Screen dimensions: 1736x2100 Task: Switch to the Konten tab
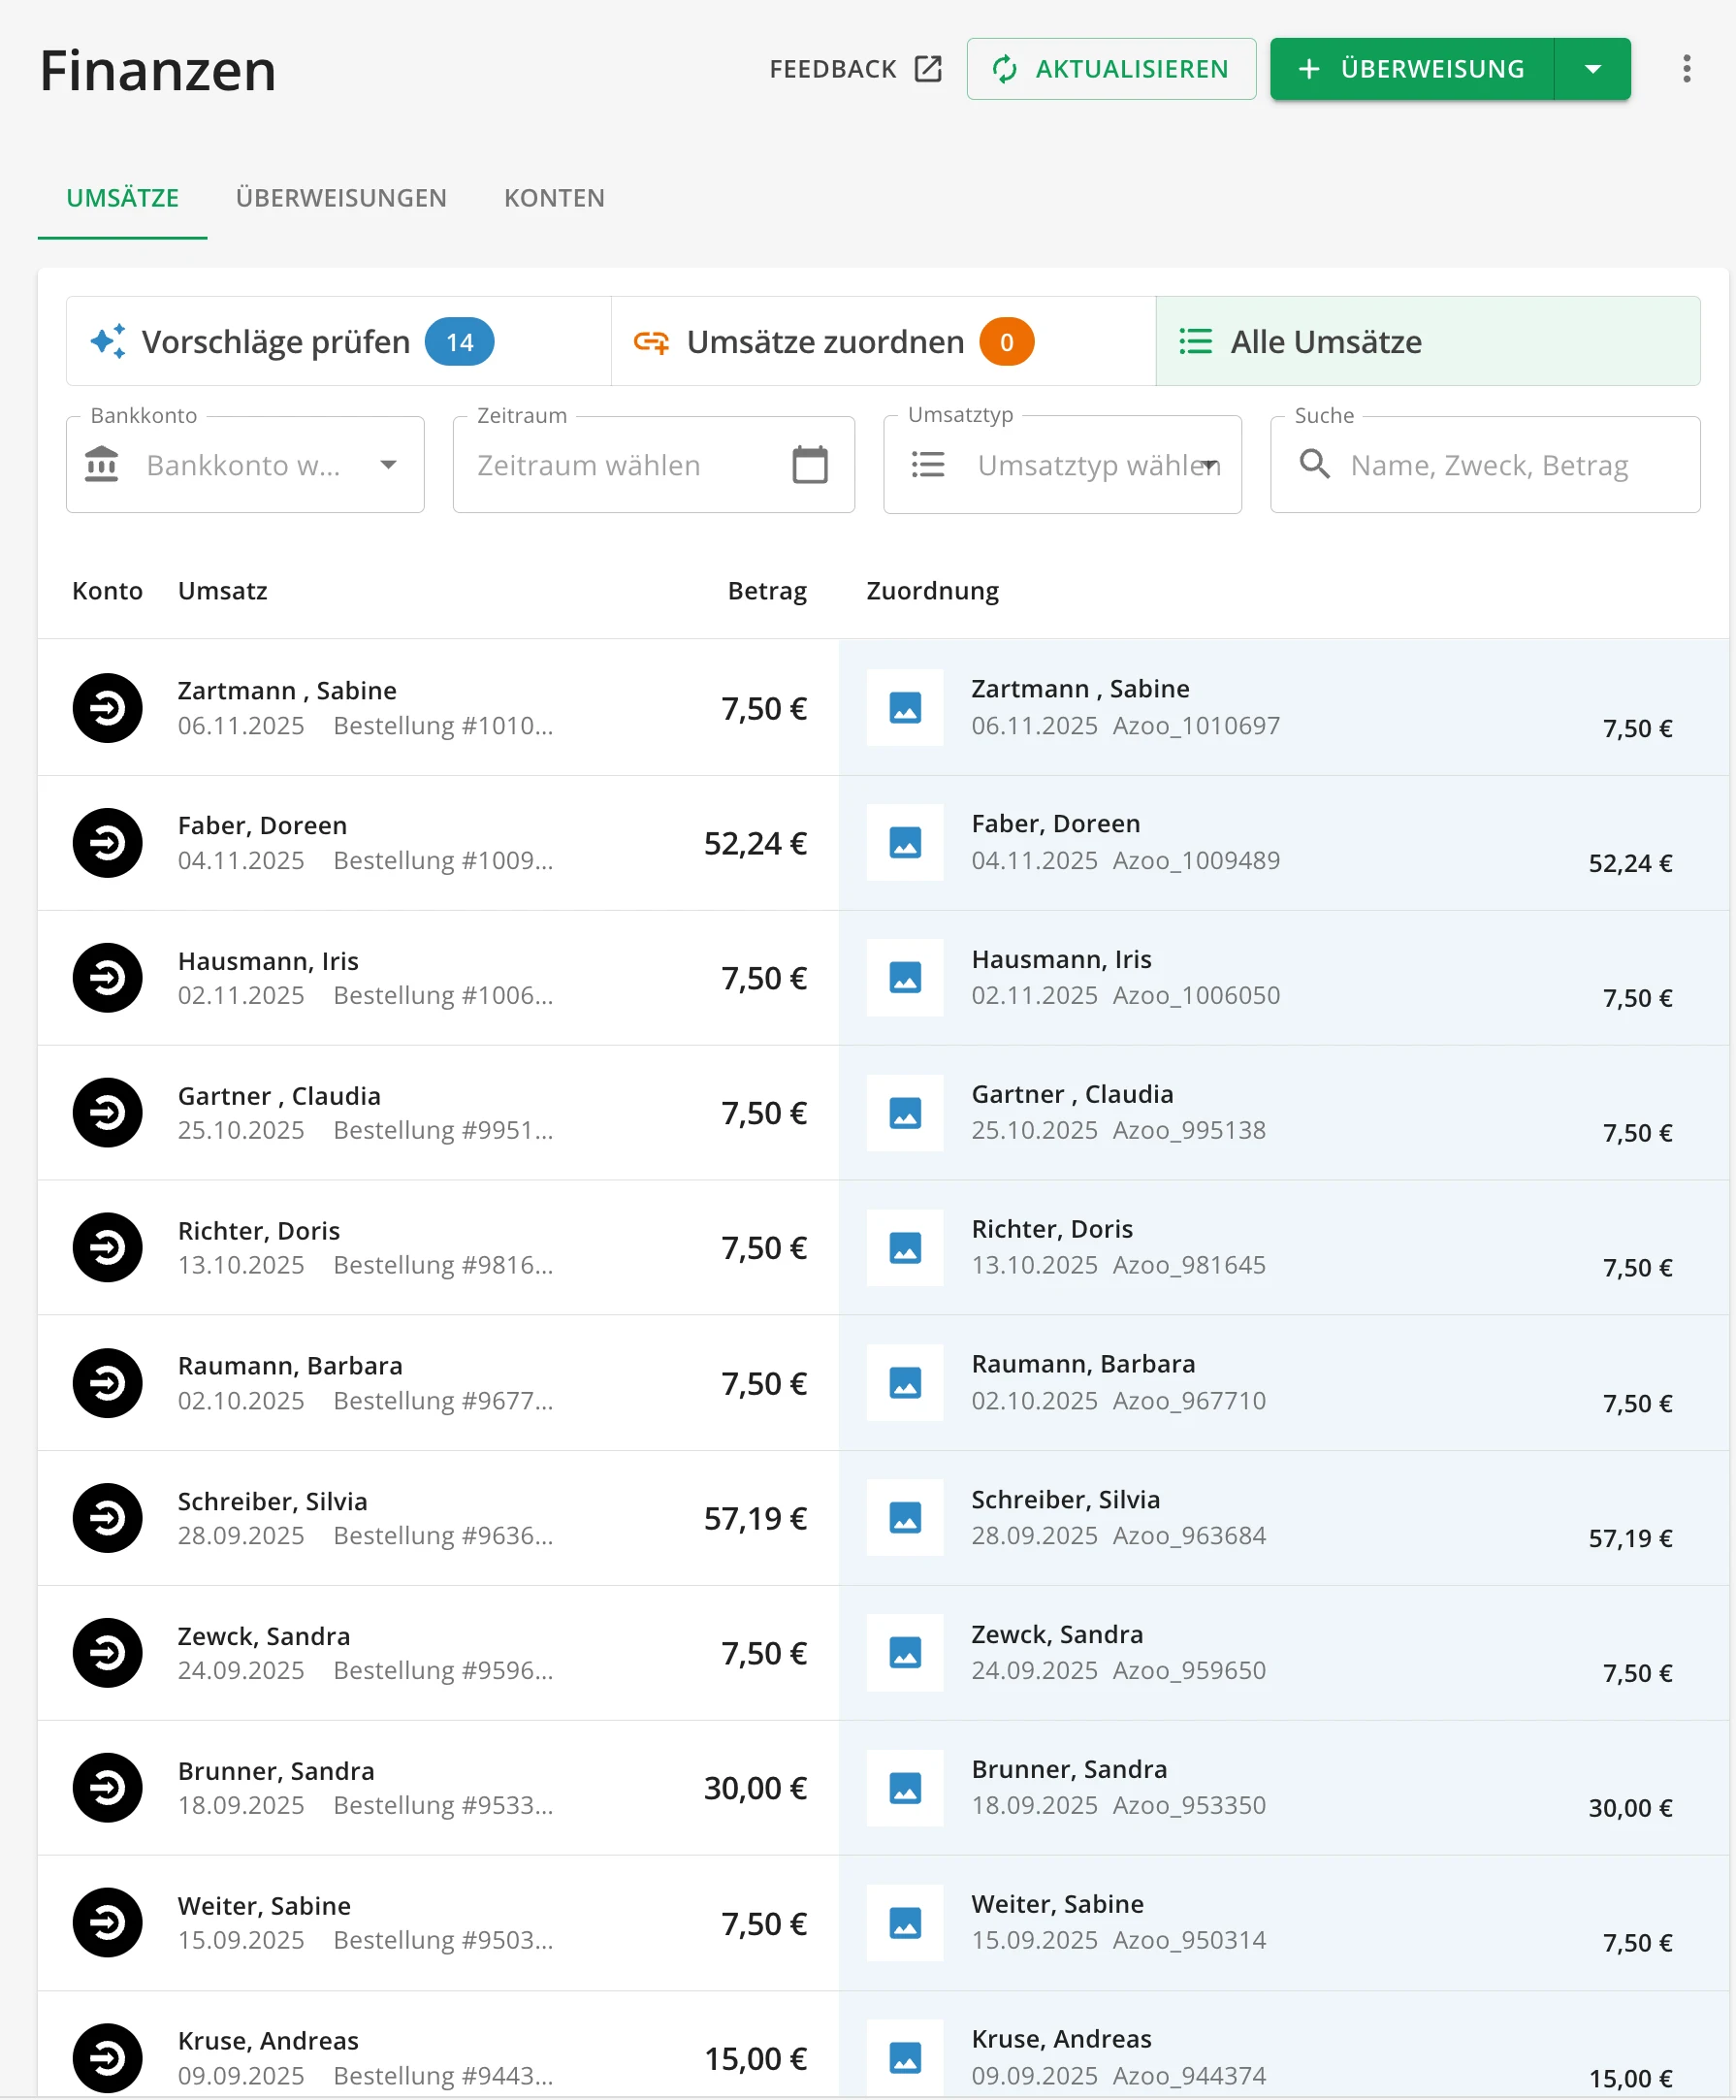pyautogui.click(x=554, y=198)
